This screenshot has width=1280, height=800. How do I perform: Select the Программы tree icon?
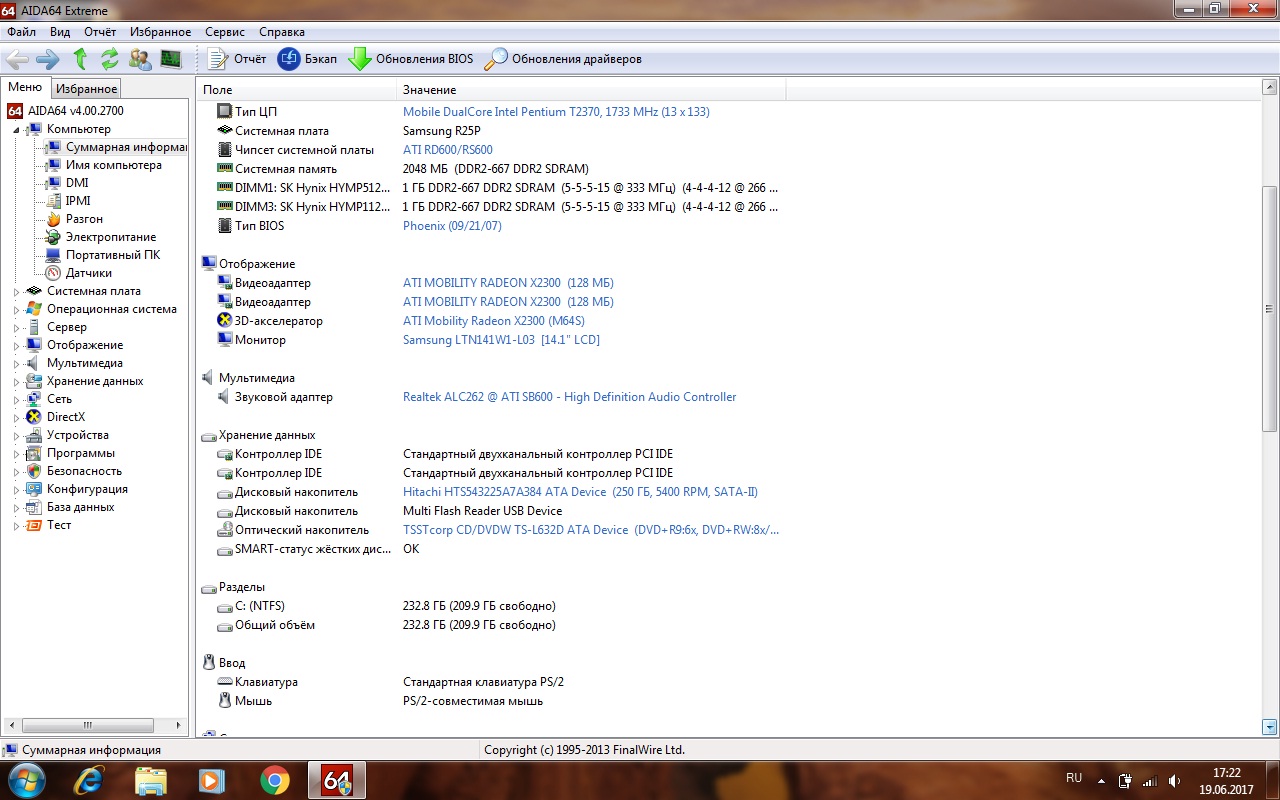coord(34,453)
